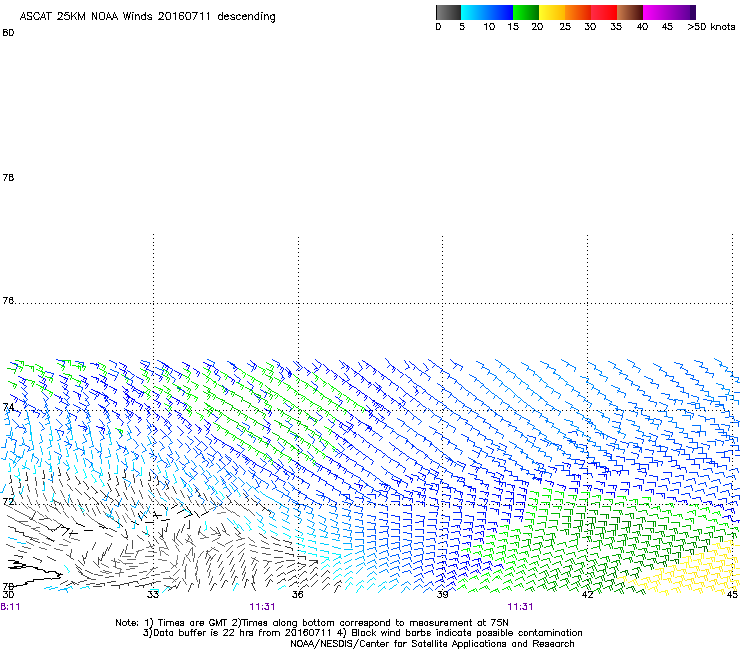Click the longitude label 45
This screenshot has width=740, height=650.
[732, 594]
